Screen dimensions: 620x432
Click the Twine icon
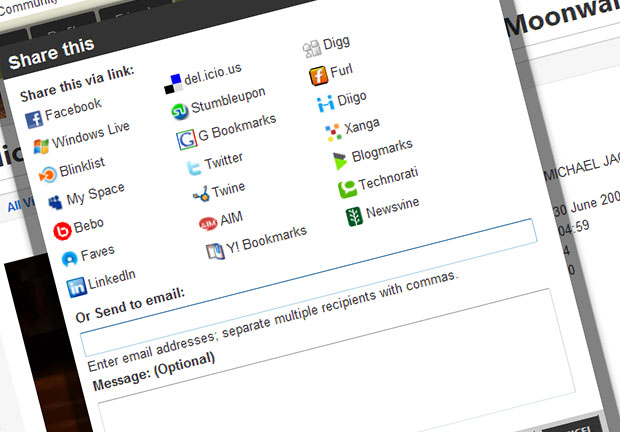coord(201,194)
